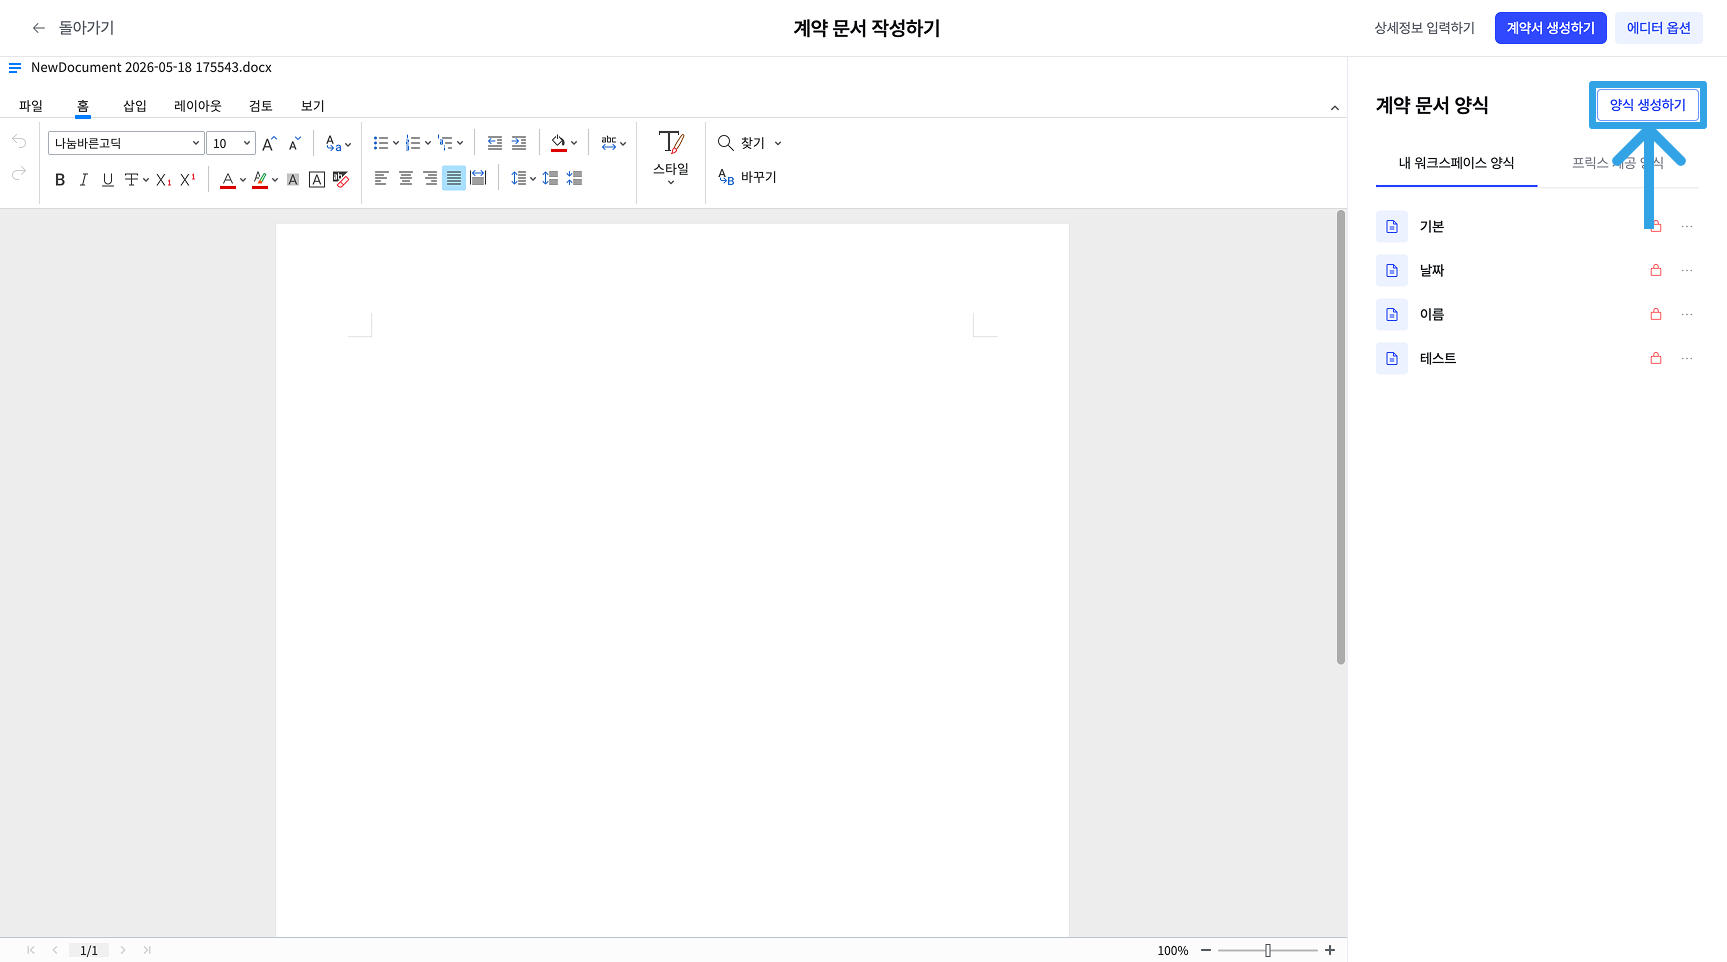Open 에디터 옵션
The image size is (1727, 962).
(1659, 28)
